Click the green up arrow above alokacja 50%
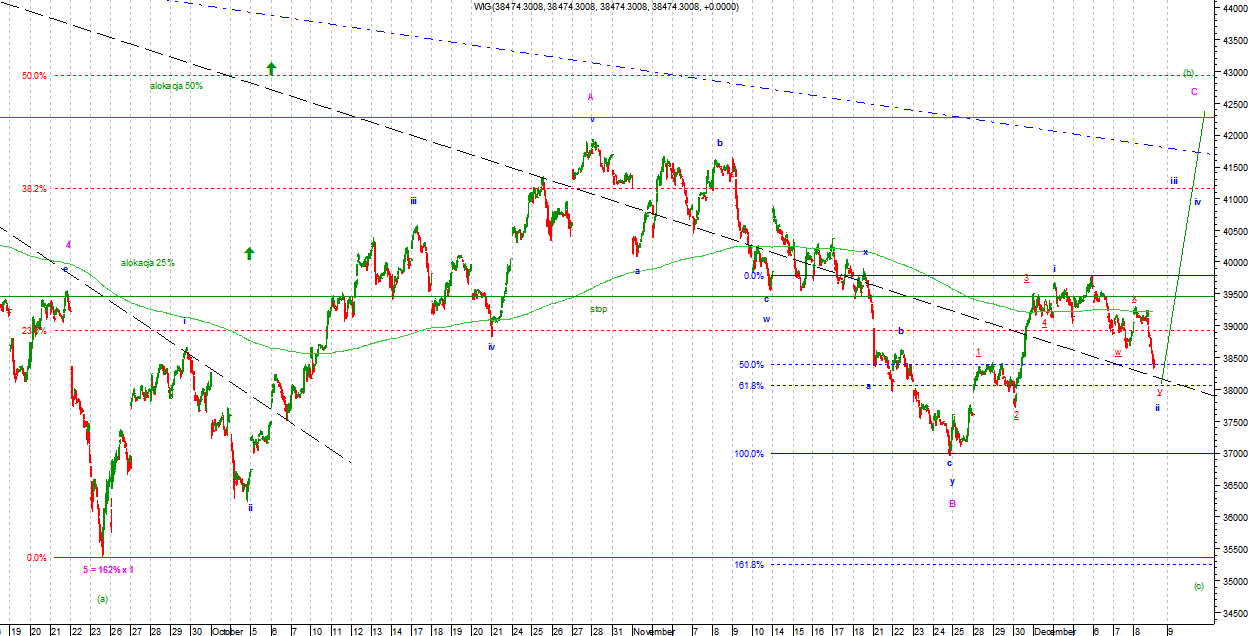Viewport: 1250px width, 636px height. click(x=271, y=68)
